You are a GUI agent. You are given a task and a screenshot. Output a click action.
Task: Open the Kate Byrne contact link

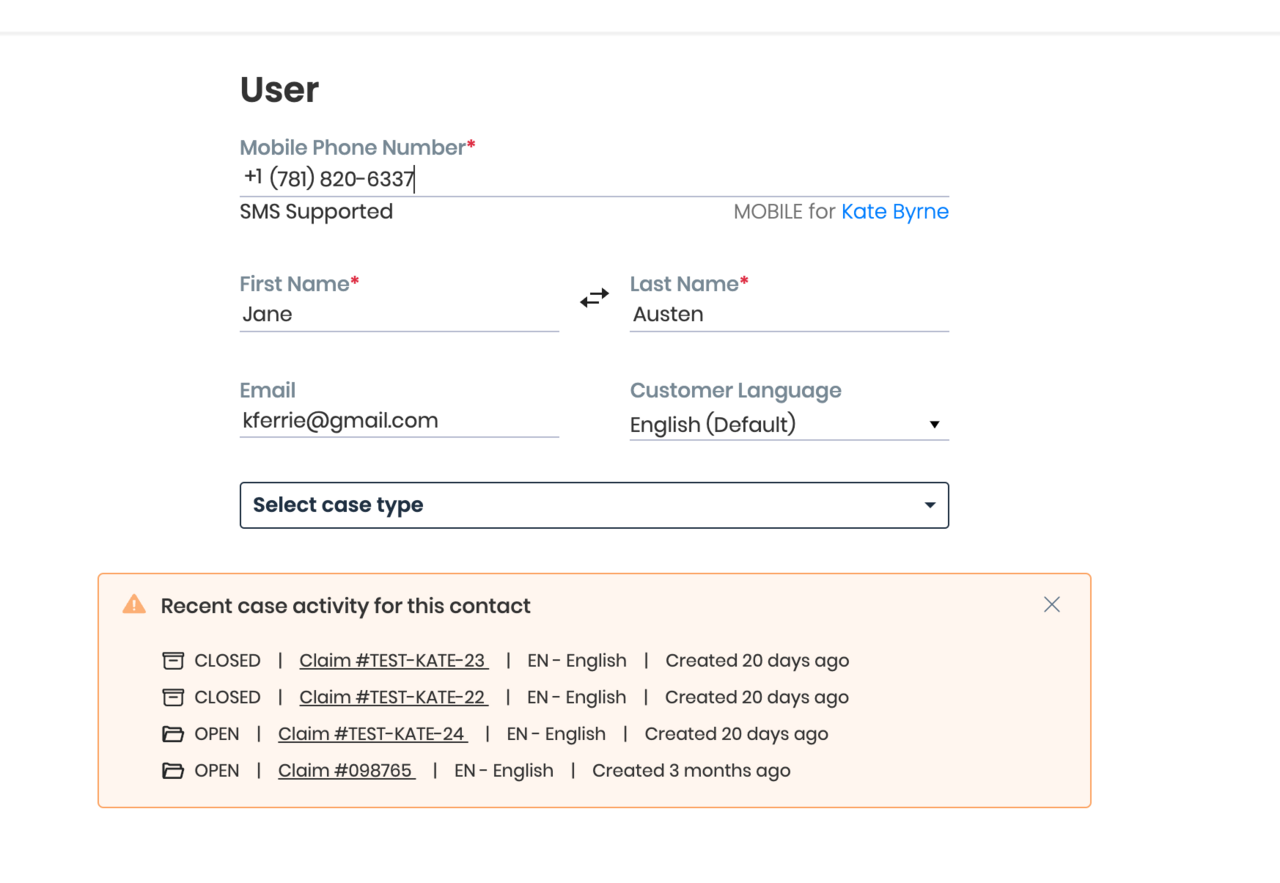[894, 212]
